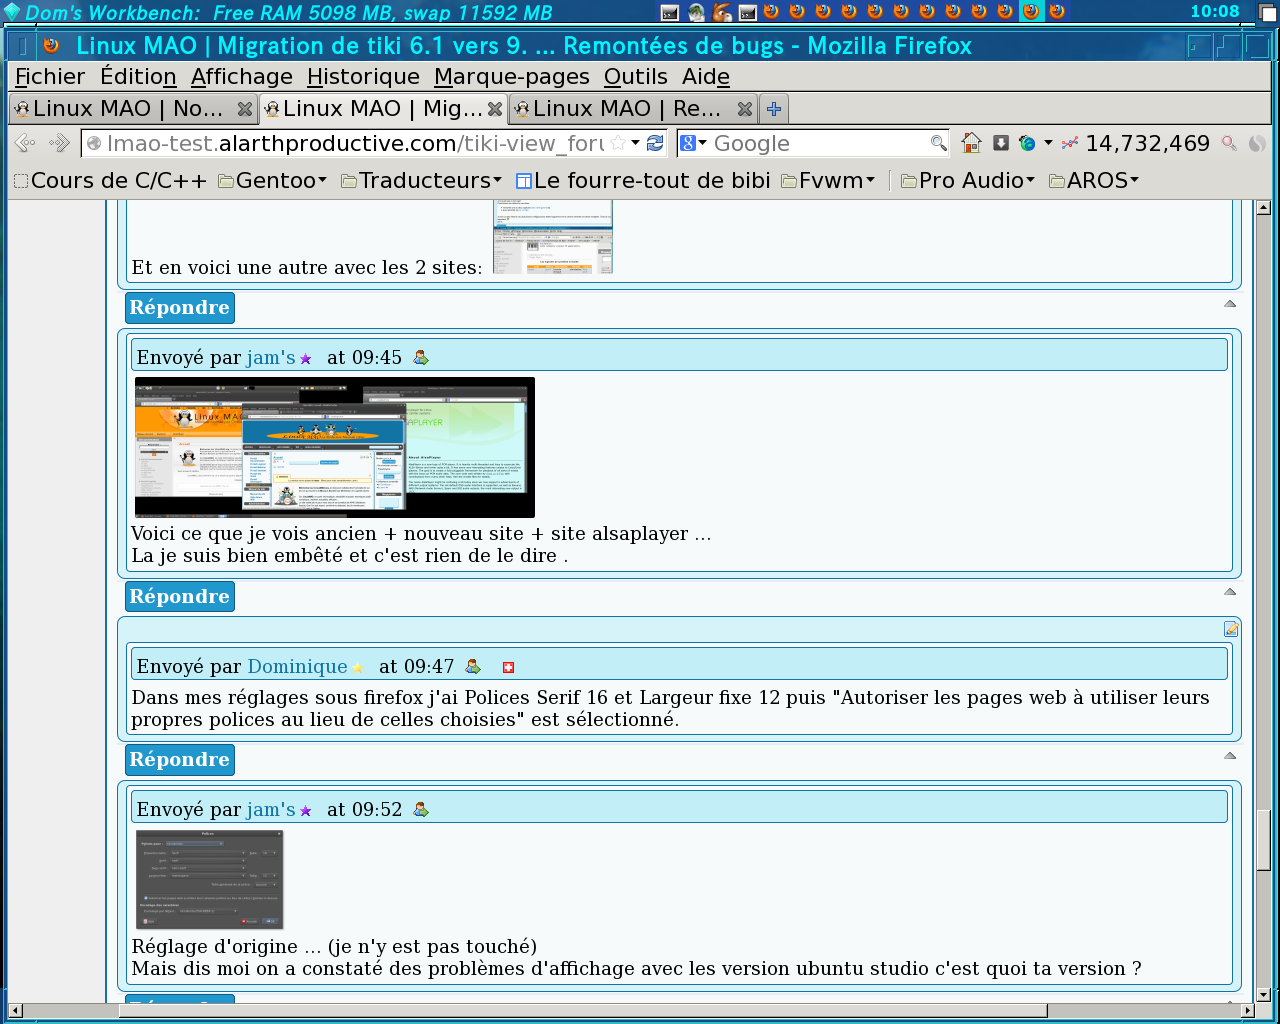Click the Swiss flag icon on Dominique's post

click(508, 667)
